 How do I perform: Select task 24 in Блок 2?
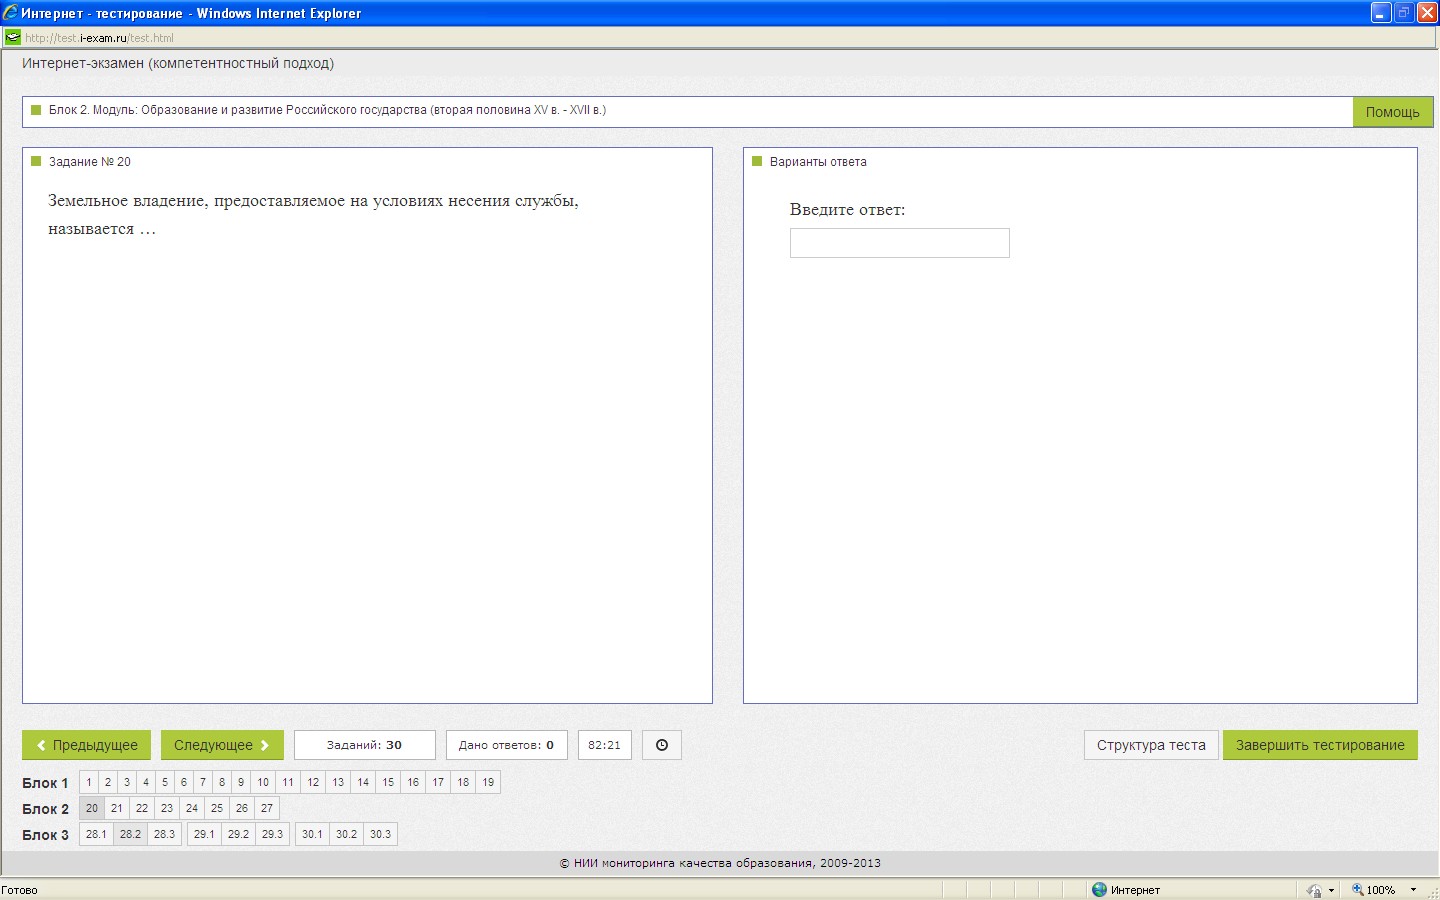point(192,808)
